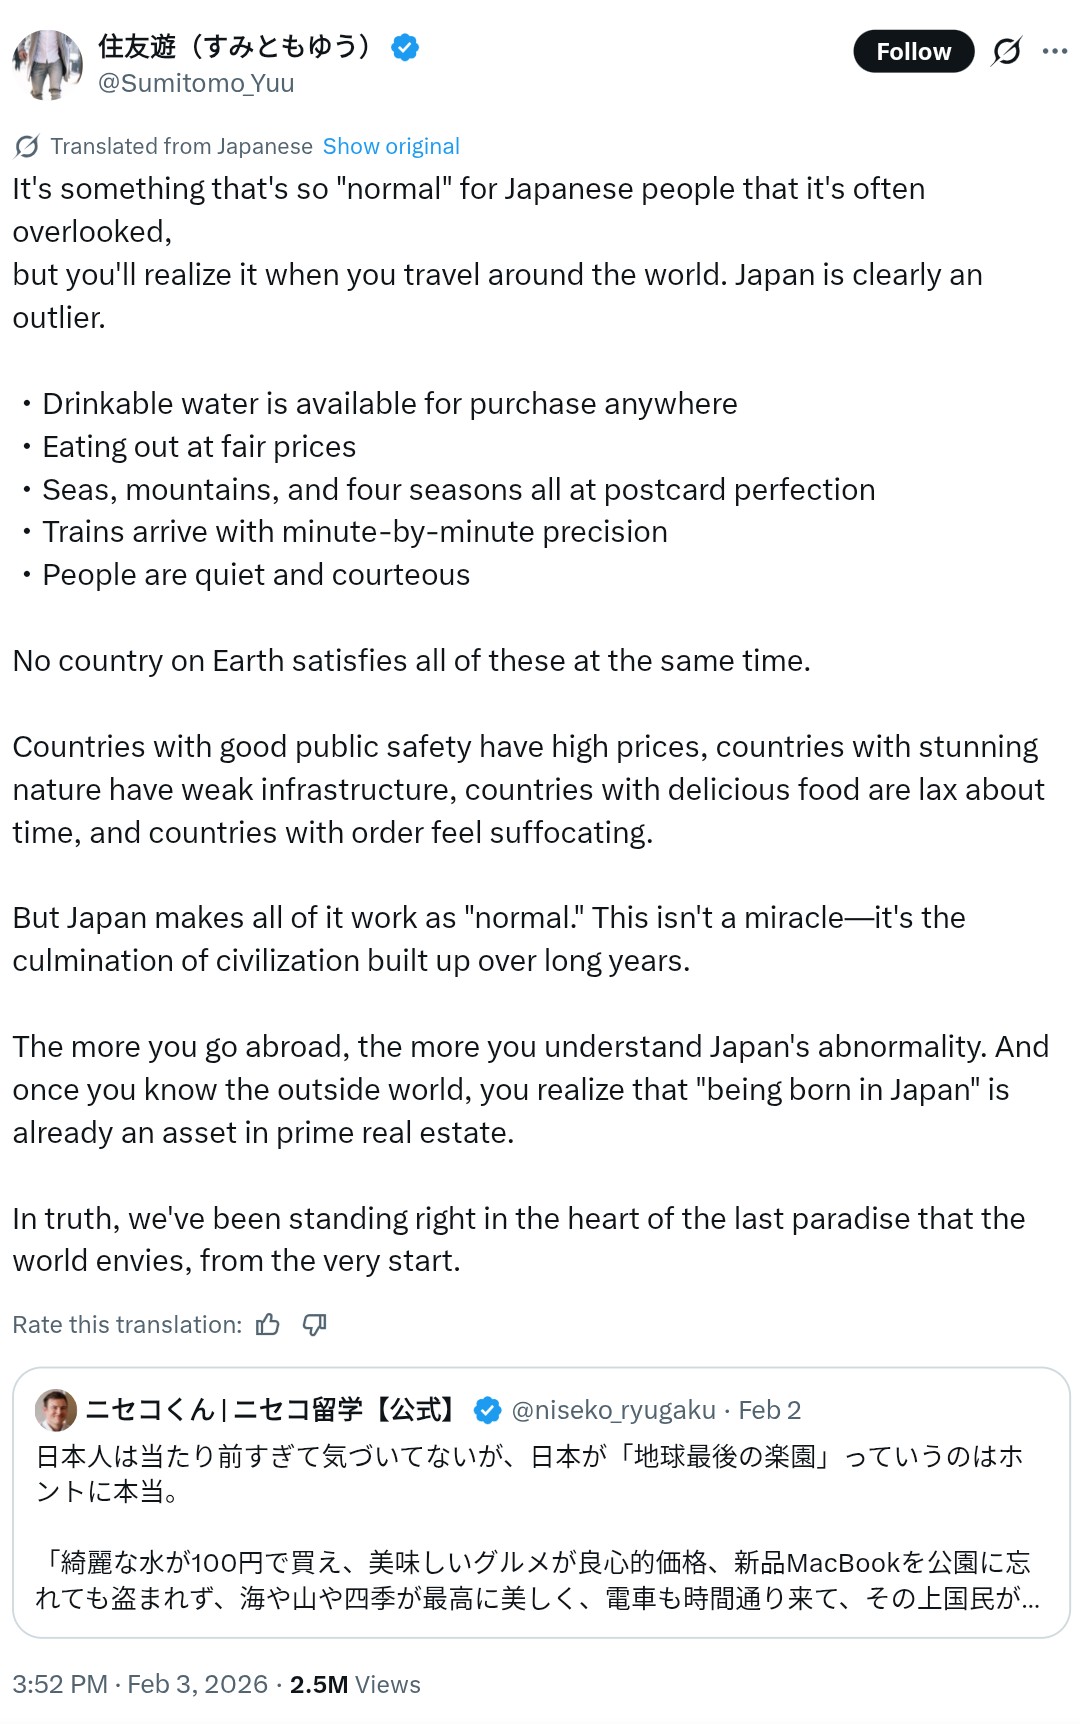
Task: Click the quoted tweet's Feb 2 date
Action: [769, 1410]
